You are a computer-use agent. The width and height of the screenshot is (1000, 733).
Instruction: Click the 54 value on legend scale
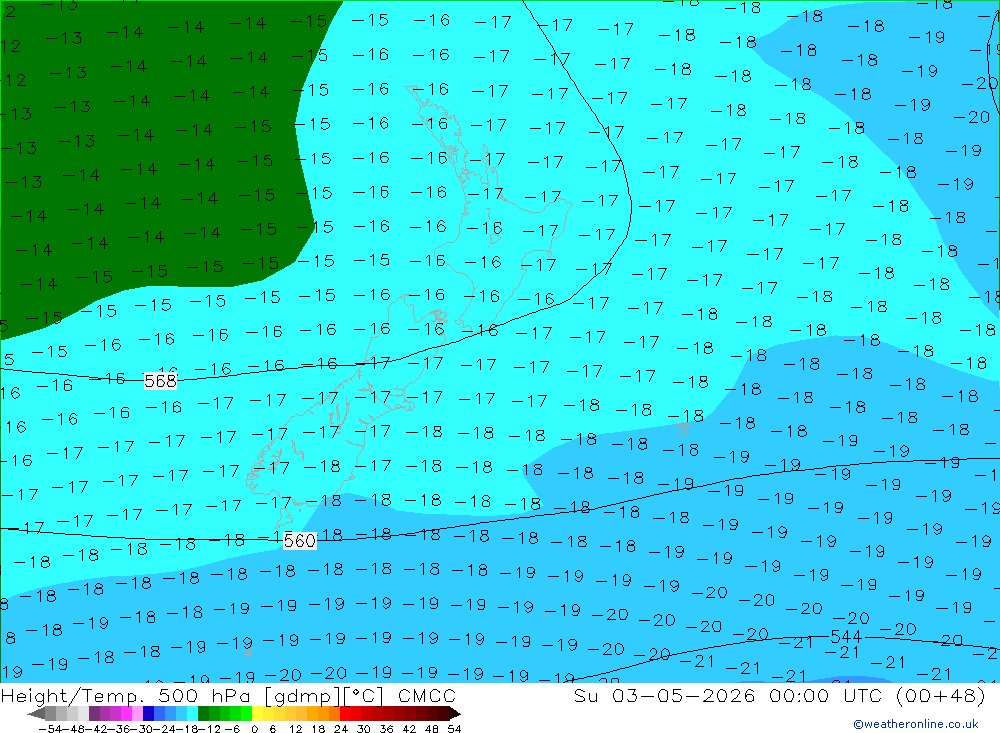coord(454,729)
